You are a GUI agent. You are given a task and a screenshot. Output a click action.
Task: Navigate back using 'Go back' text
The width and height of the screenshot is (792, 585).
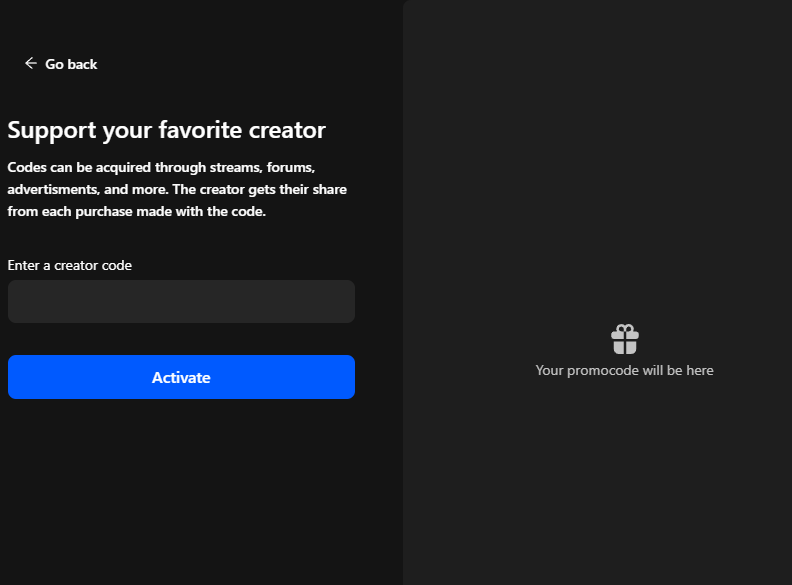coord(71,64)
